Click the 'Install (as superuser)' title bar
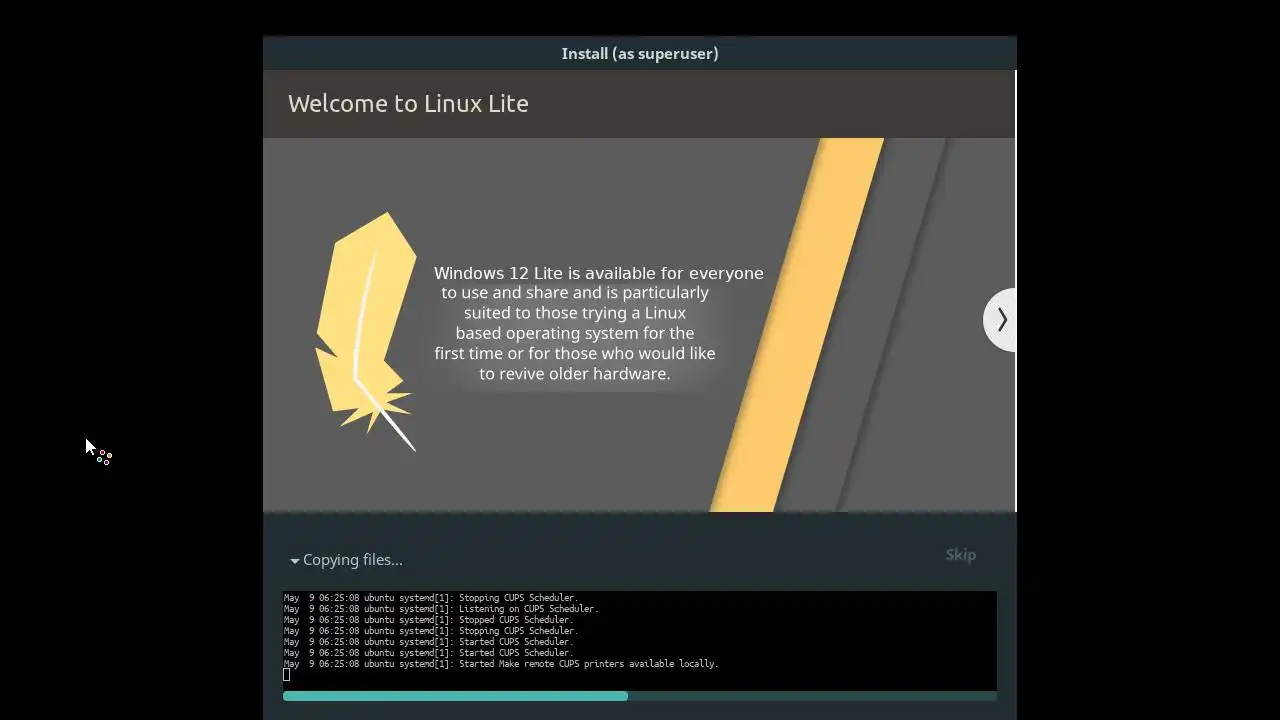The image size is (1280, 720). coord(640,54)
